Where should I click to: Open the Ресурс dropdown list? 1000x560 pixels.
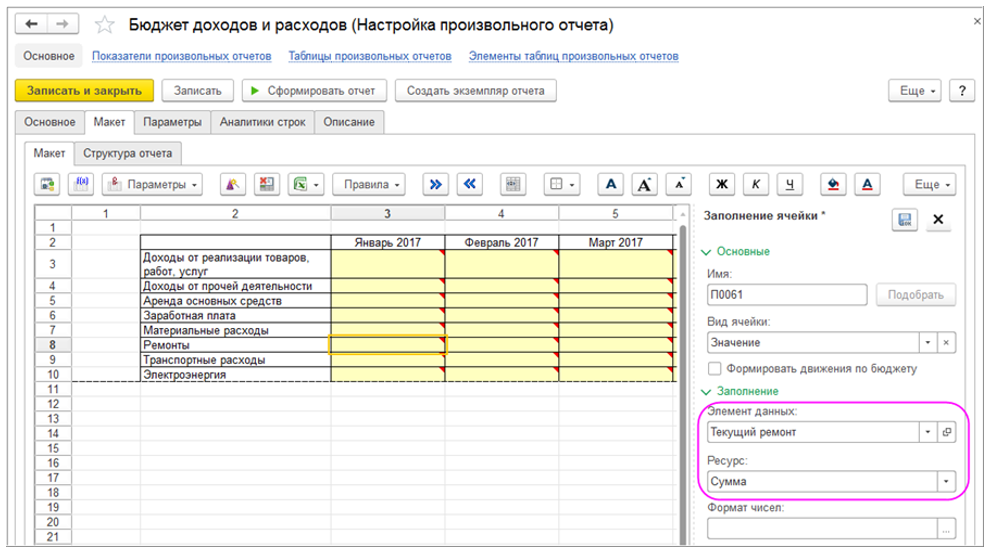[x=946, y=482]
